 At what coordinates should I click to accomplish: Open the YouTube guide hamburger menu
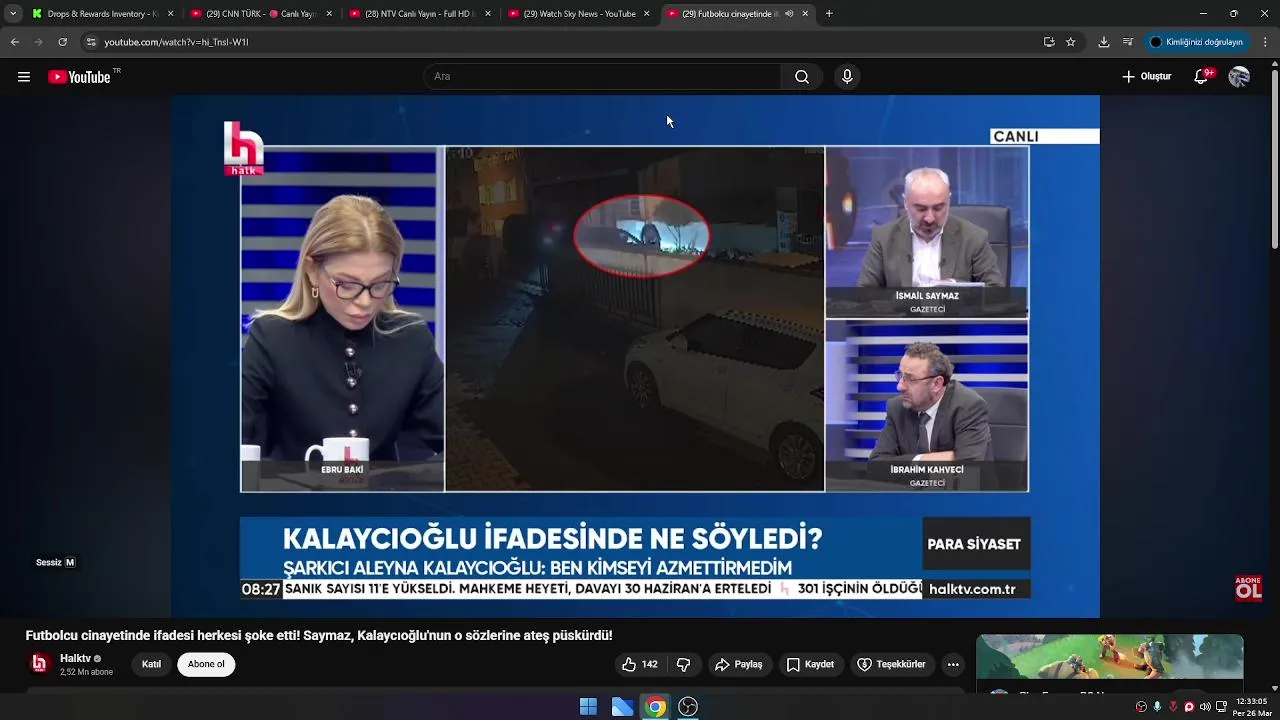click(24, 77)
